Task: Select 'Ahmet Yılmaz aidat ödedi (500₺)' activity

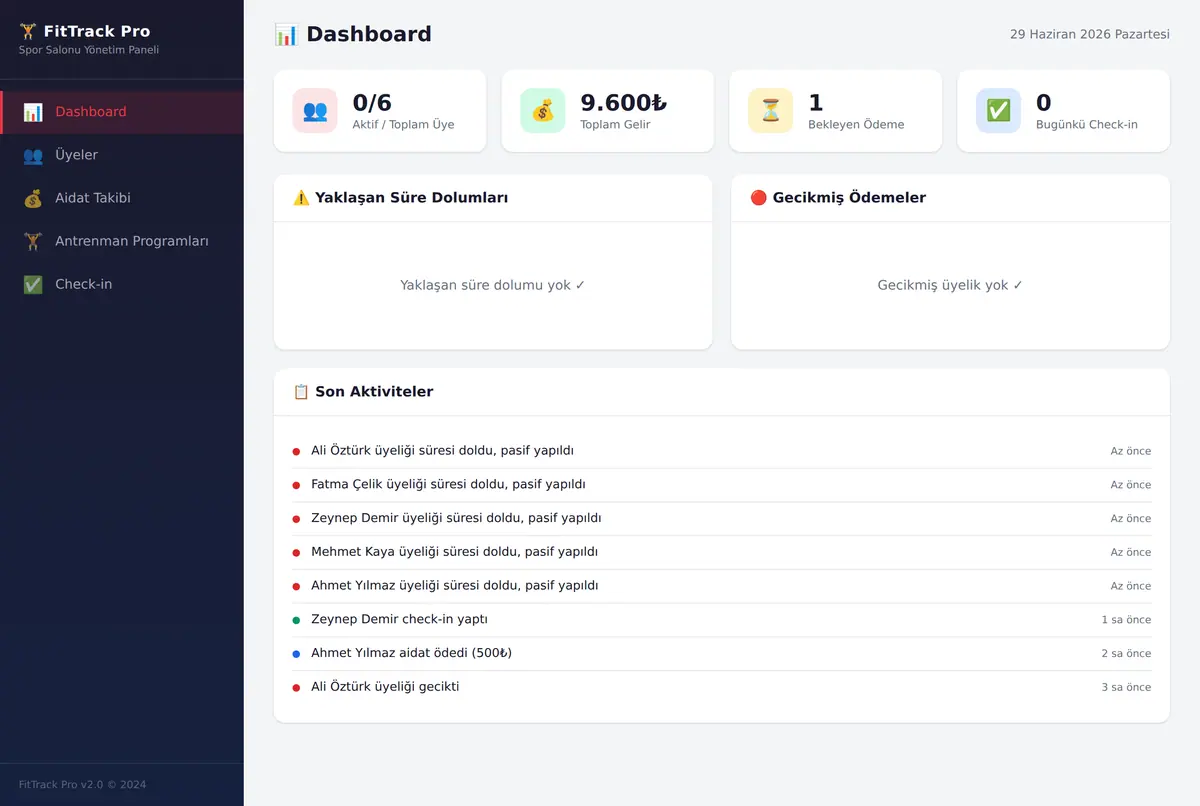Action: pyautogui.click(x=721, y=653)
